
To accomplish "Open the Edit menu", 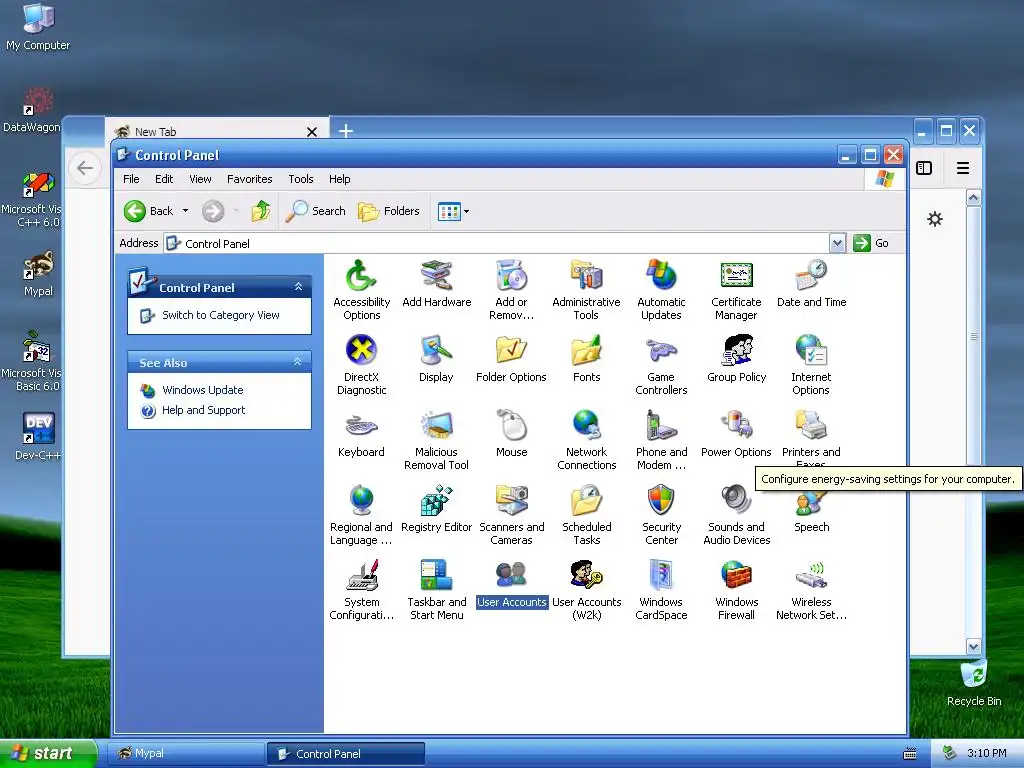I will tap(164, 179).
